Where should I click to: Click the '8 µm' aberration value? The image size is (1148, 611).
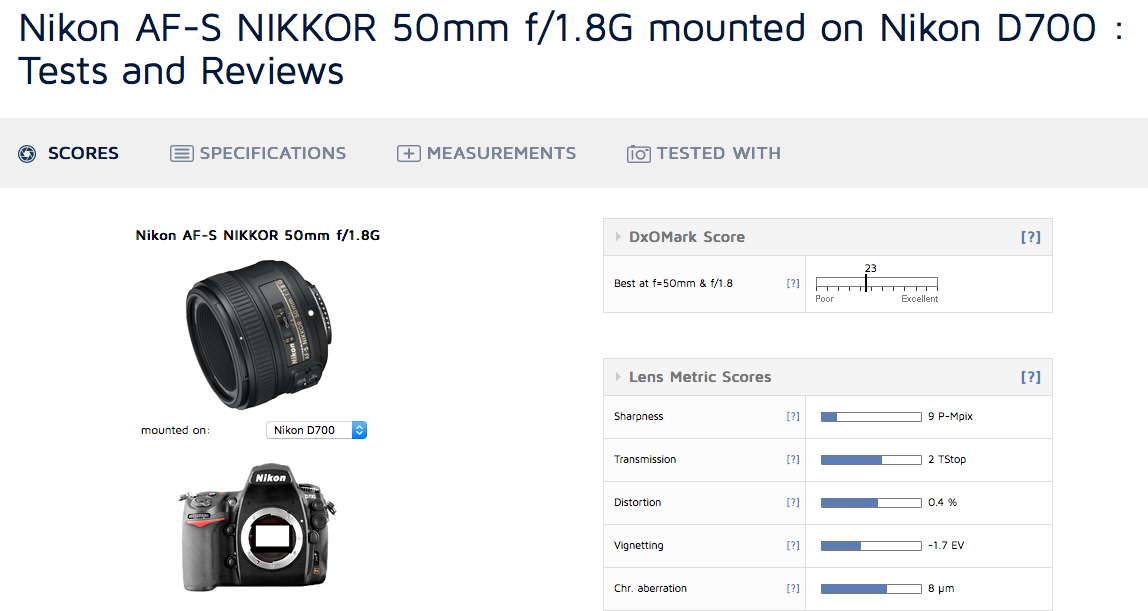click(941, 588)
